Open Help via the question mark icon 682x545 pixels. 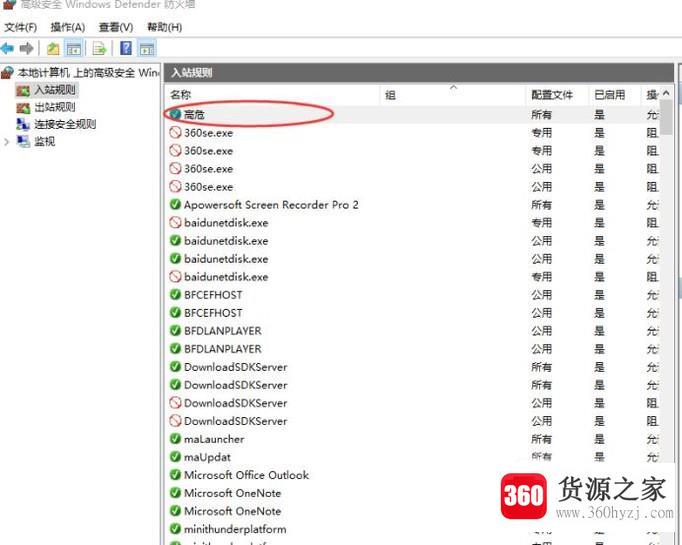126,48
